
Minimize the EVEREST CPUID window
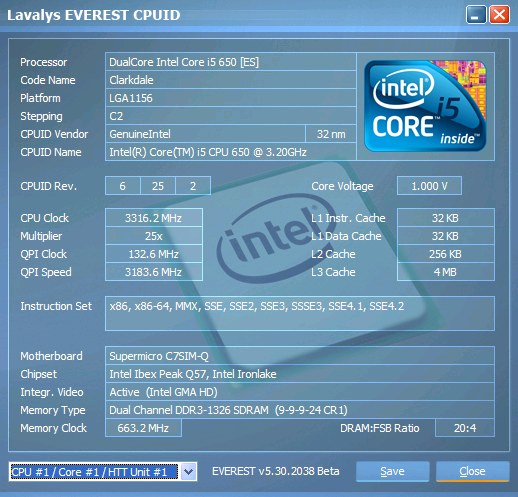[x=476, y=15]
